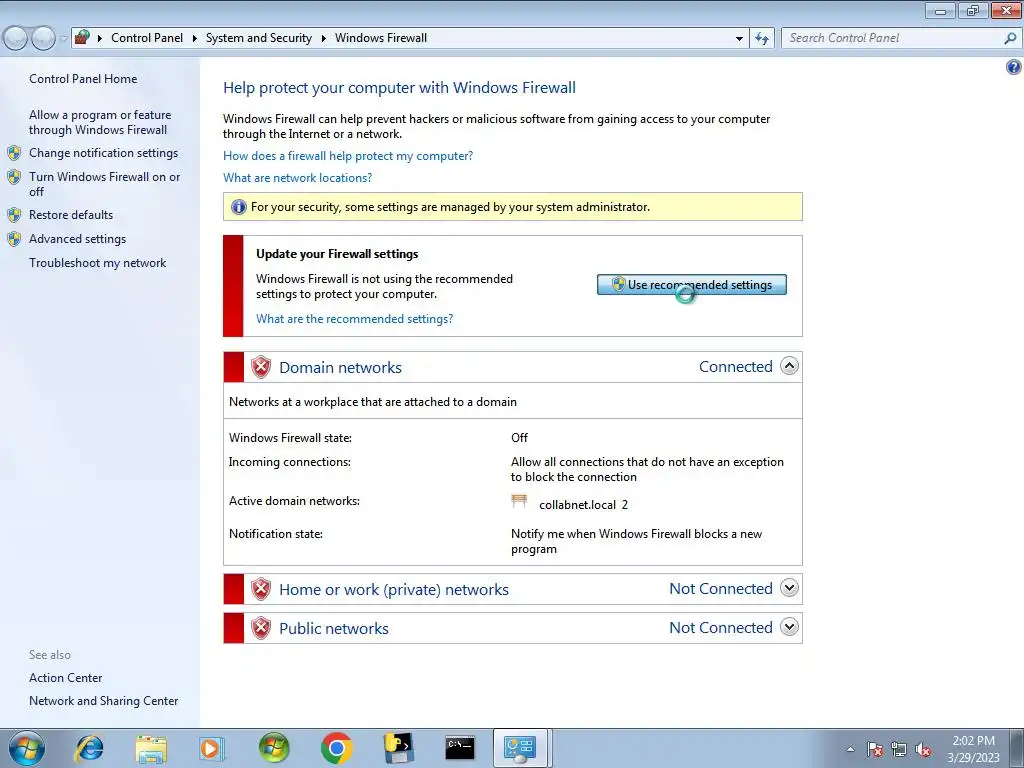Click Not Connected for Public networks
1024x768 pixels.
click(721, 628)
